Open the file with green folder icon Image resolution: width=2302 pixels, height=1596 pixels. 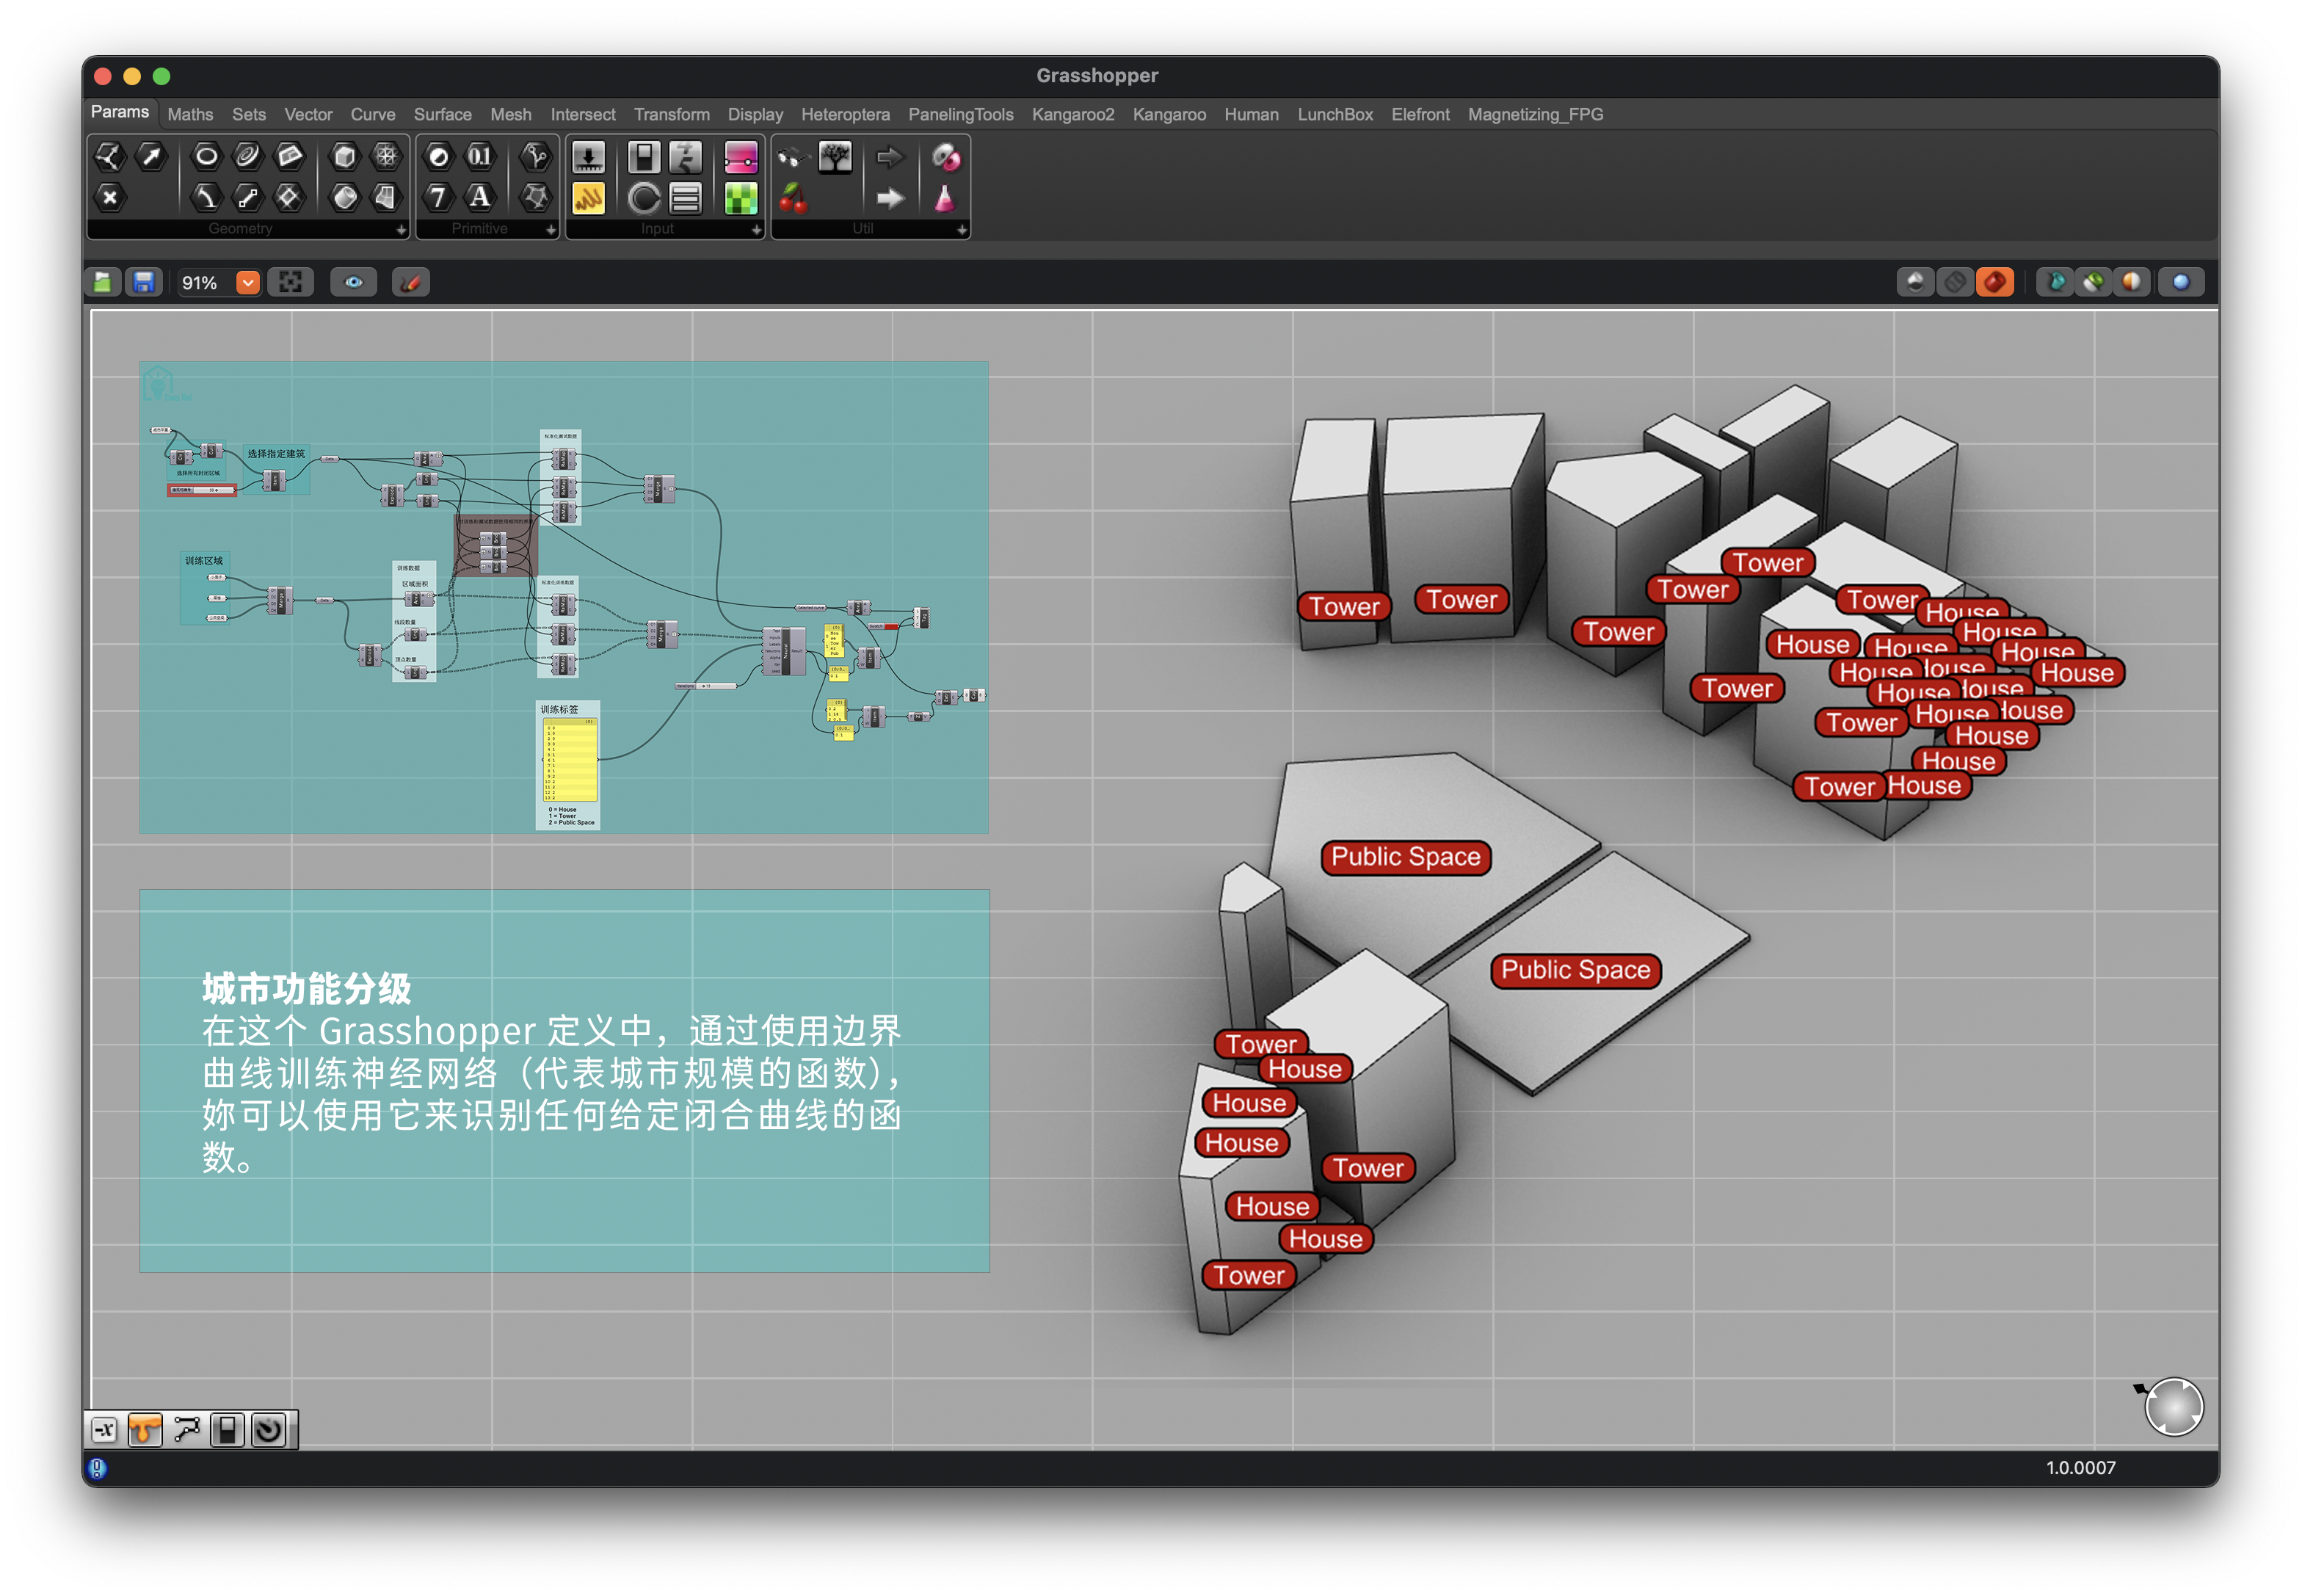pyautogui.click(x=102, y=283)
